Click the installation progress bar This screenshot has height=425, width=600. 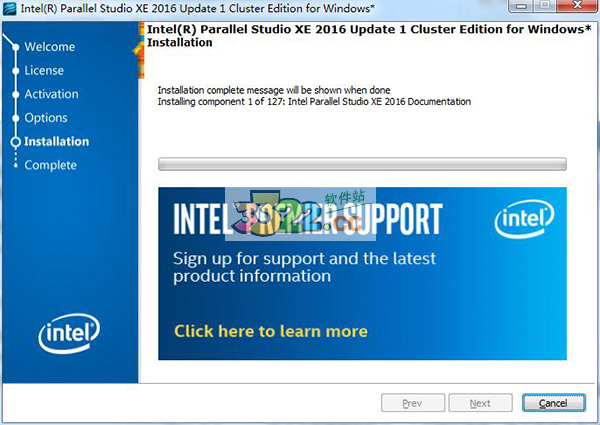pos(362,164)
